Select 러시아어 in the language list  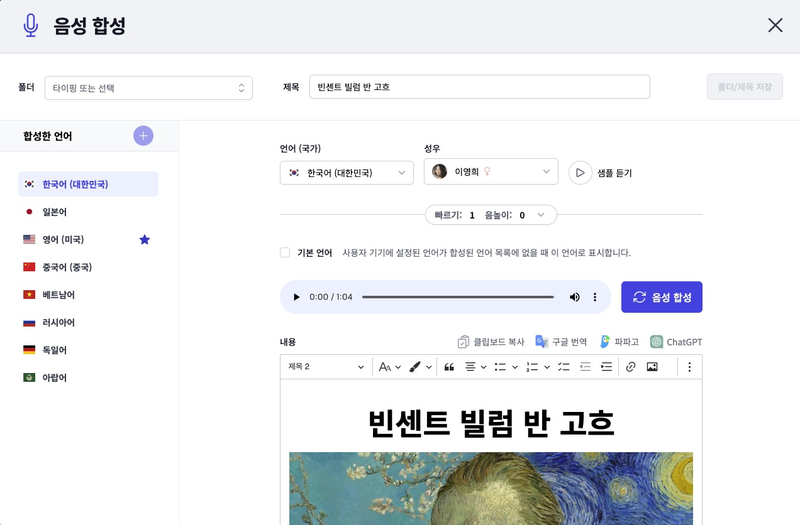point(88,322)
